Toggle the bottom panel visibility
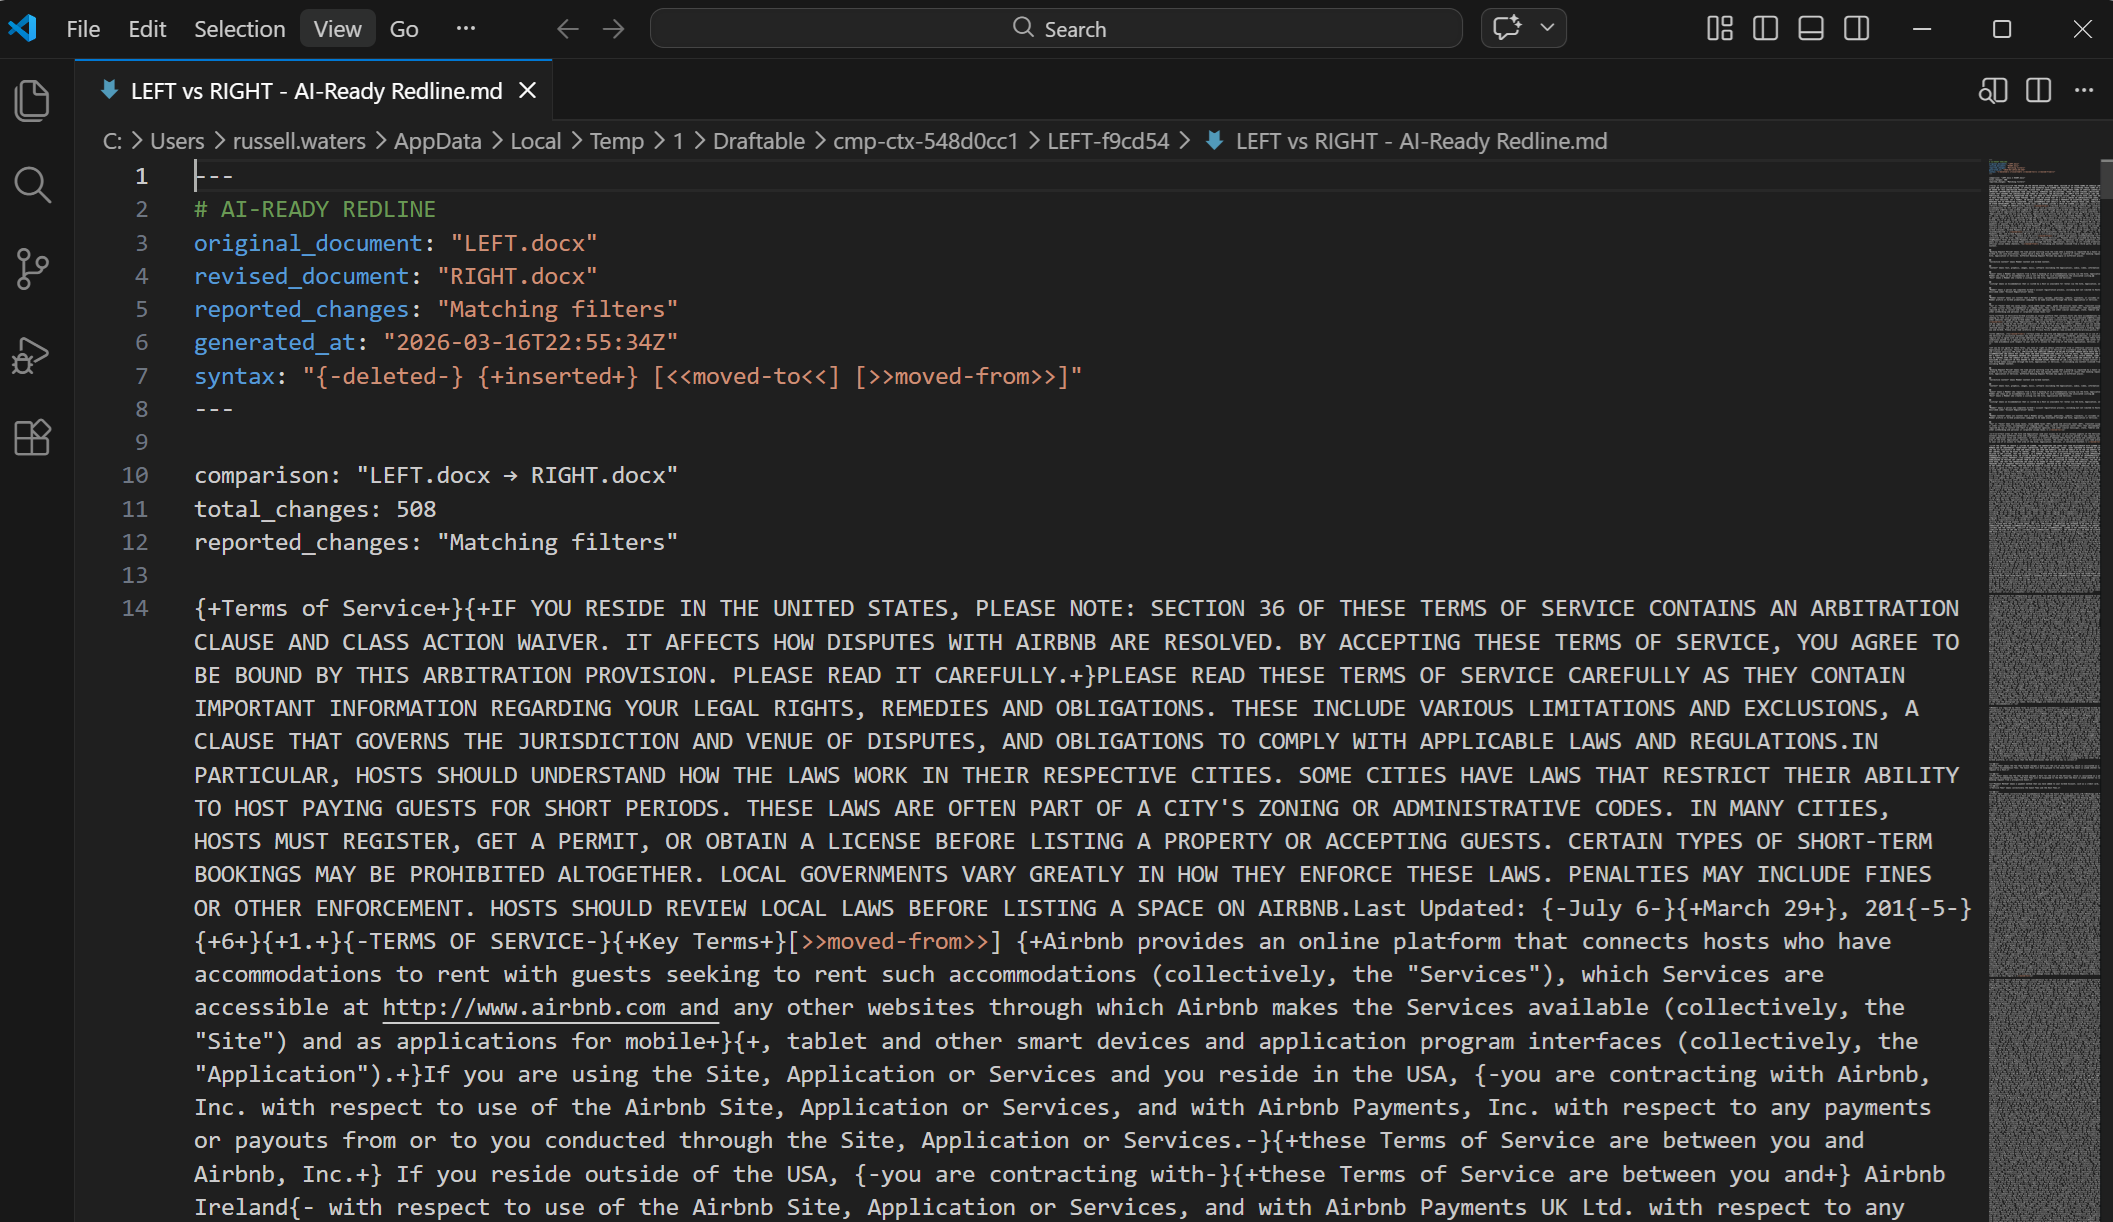This screenshot has height=1222, width=2113. [x=1810, y=28]
